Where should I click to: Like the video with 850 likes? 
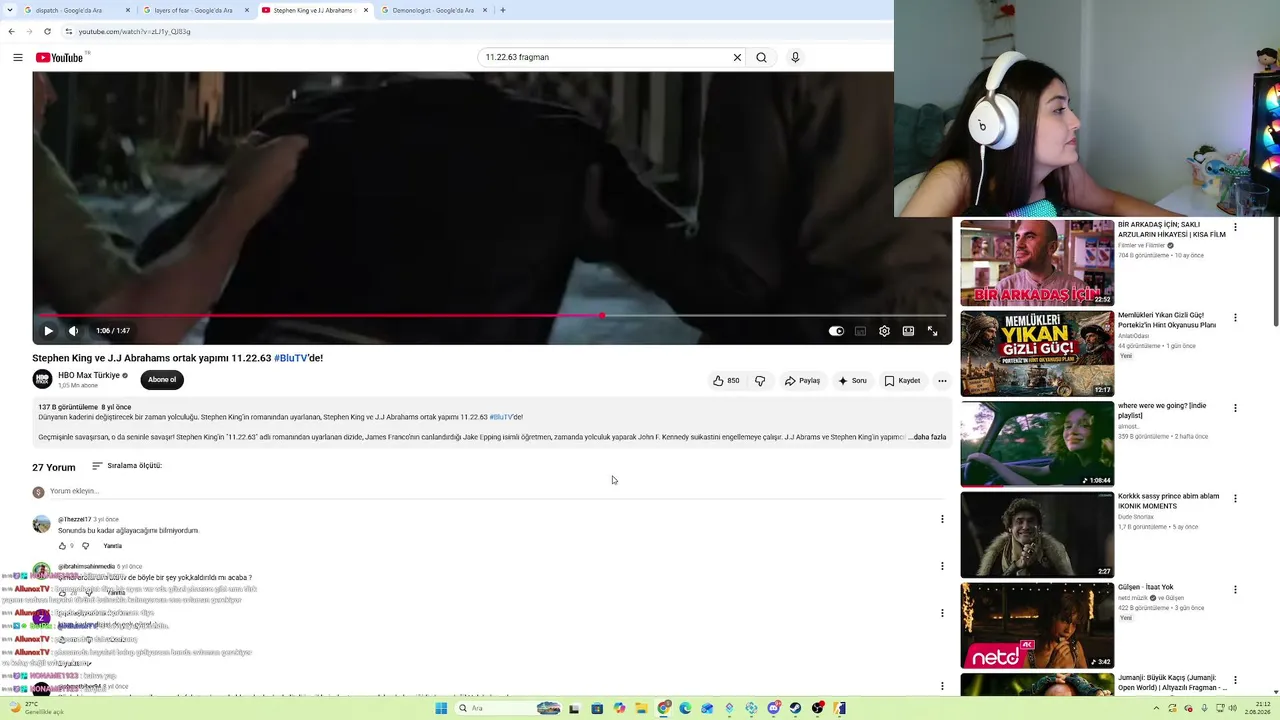coord(726,381)
